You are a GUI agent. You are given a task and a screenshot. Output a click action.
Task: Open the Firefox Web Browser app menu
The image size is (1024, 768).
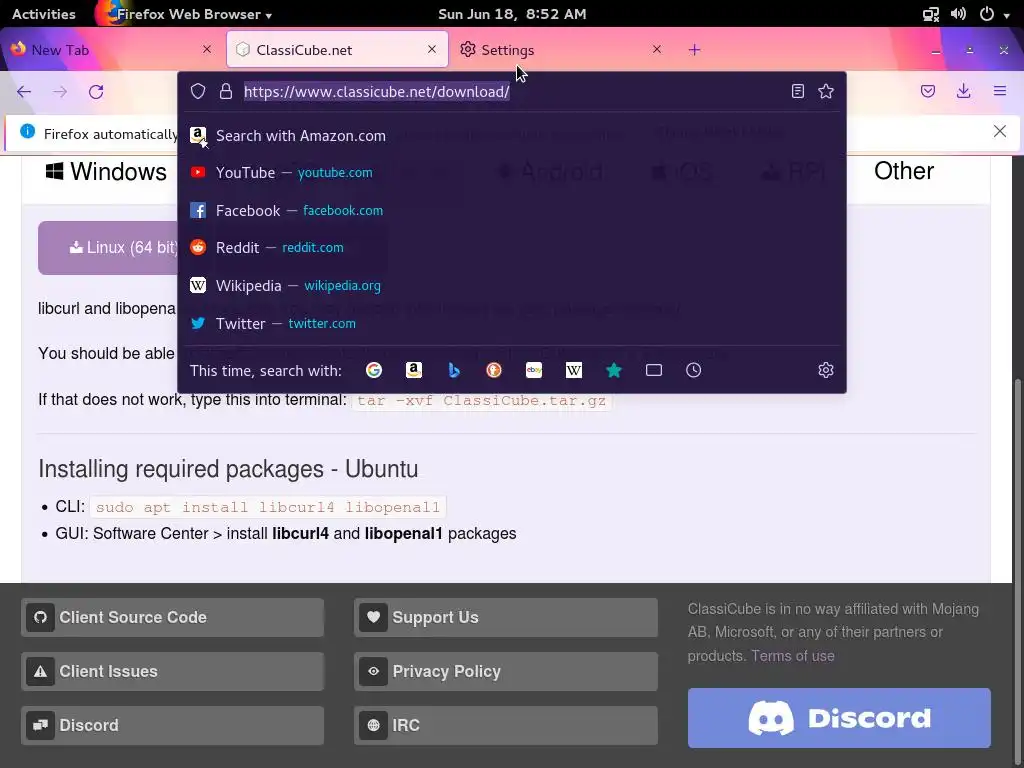click(185, 14)
